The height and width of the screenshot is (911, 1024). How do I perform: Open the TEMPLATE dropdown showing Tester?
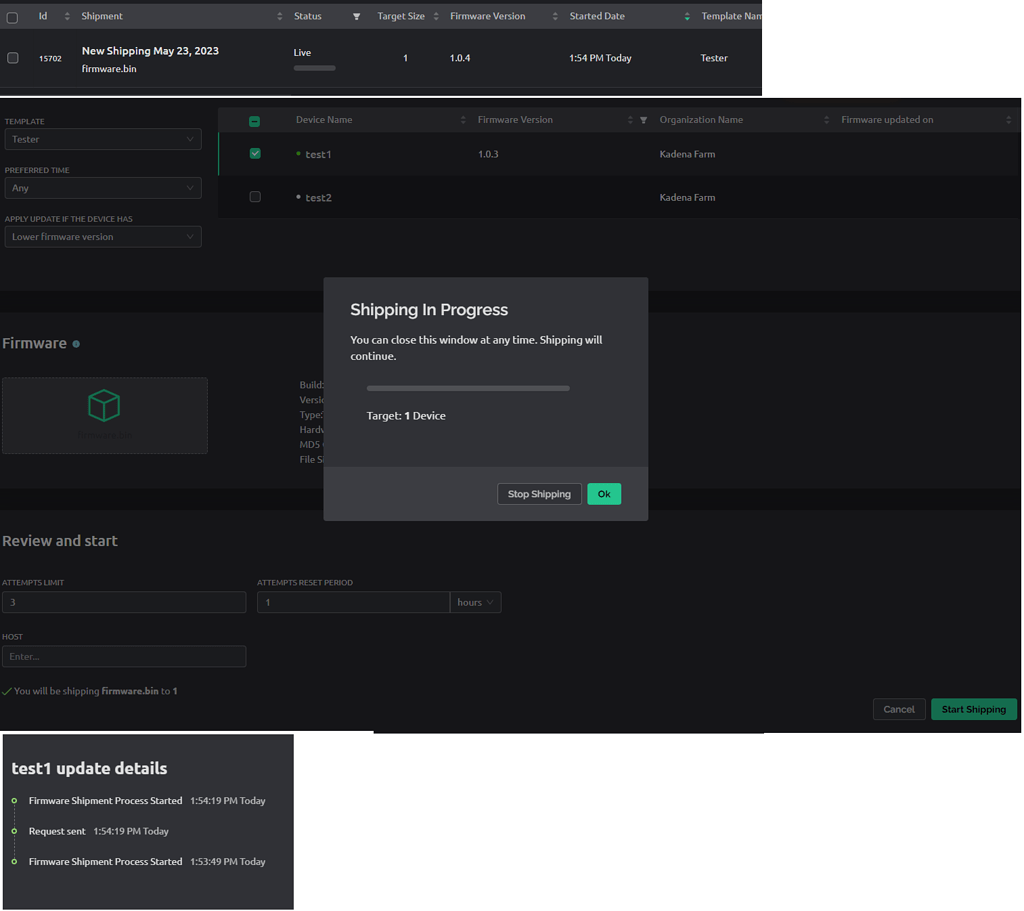103,139
